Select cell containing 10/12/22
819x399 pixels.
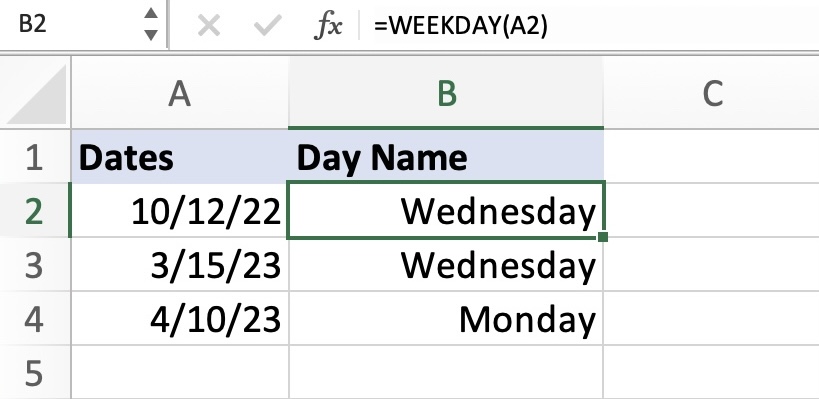[x=180, y=210]
